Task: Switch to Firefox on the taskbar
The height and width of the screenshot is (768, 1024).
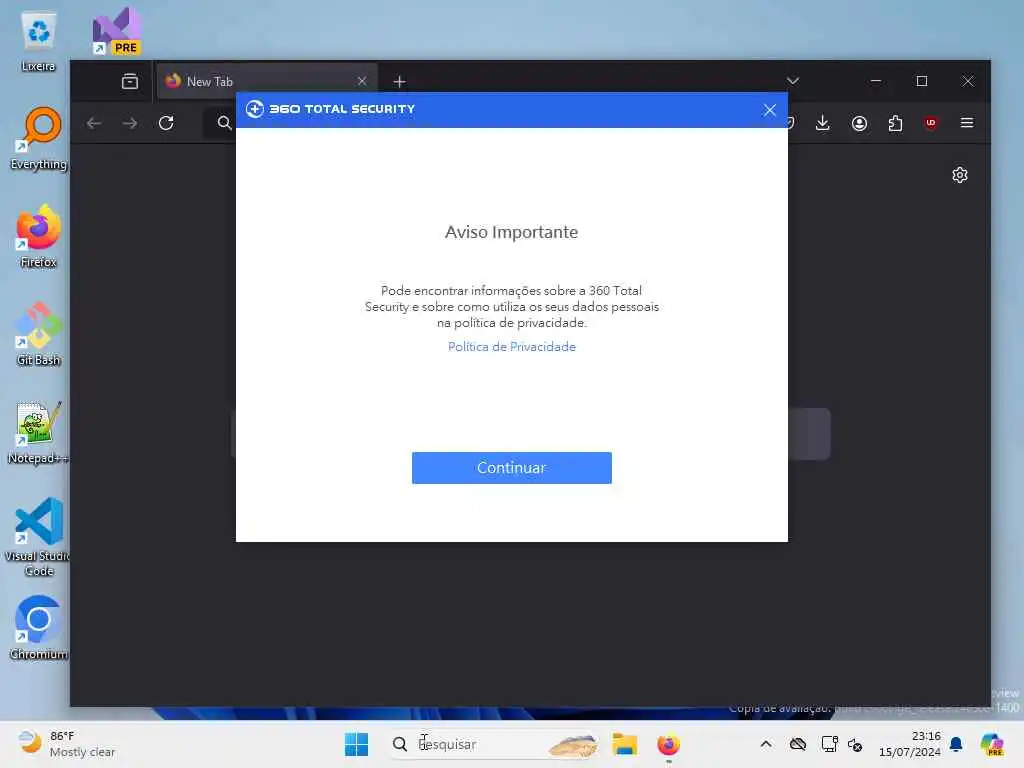Action: tap(668, 744)
